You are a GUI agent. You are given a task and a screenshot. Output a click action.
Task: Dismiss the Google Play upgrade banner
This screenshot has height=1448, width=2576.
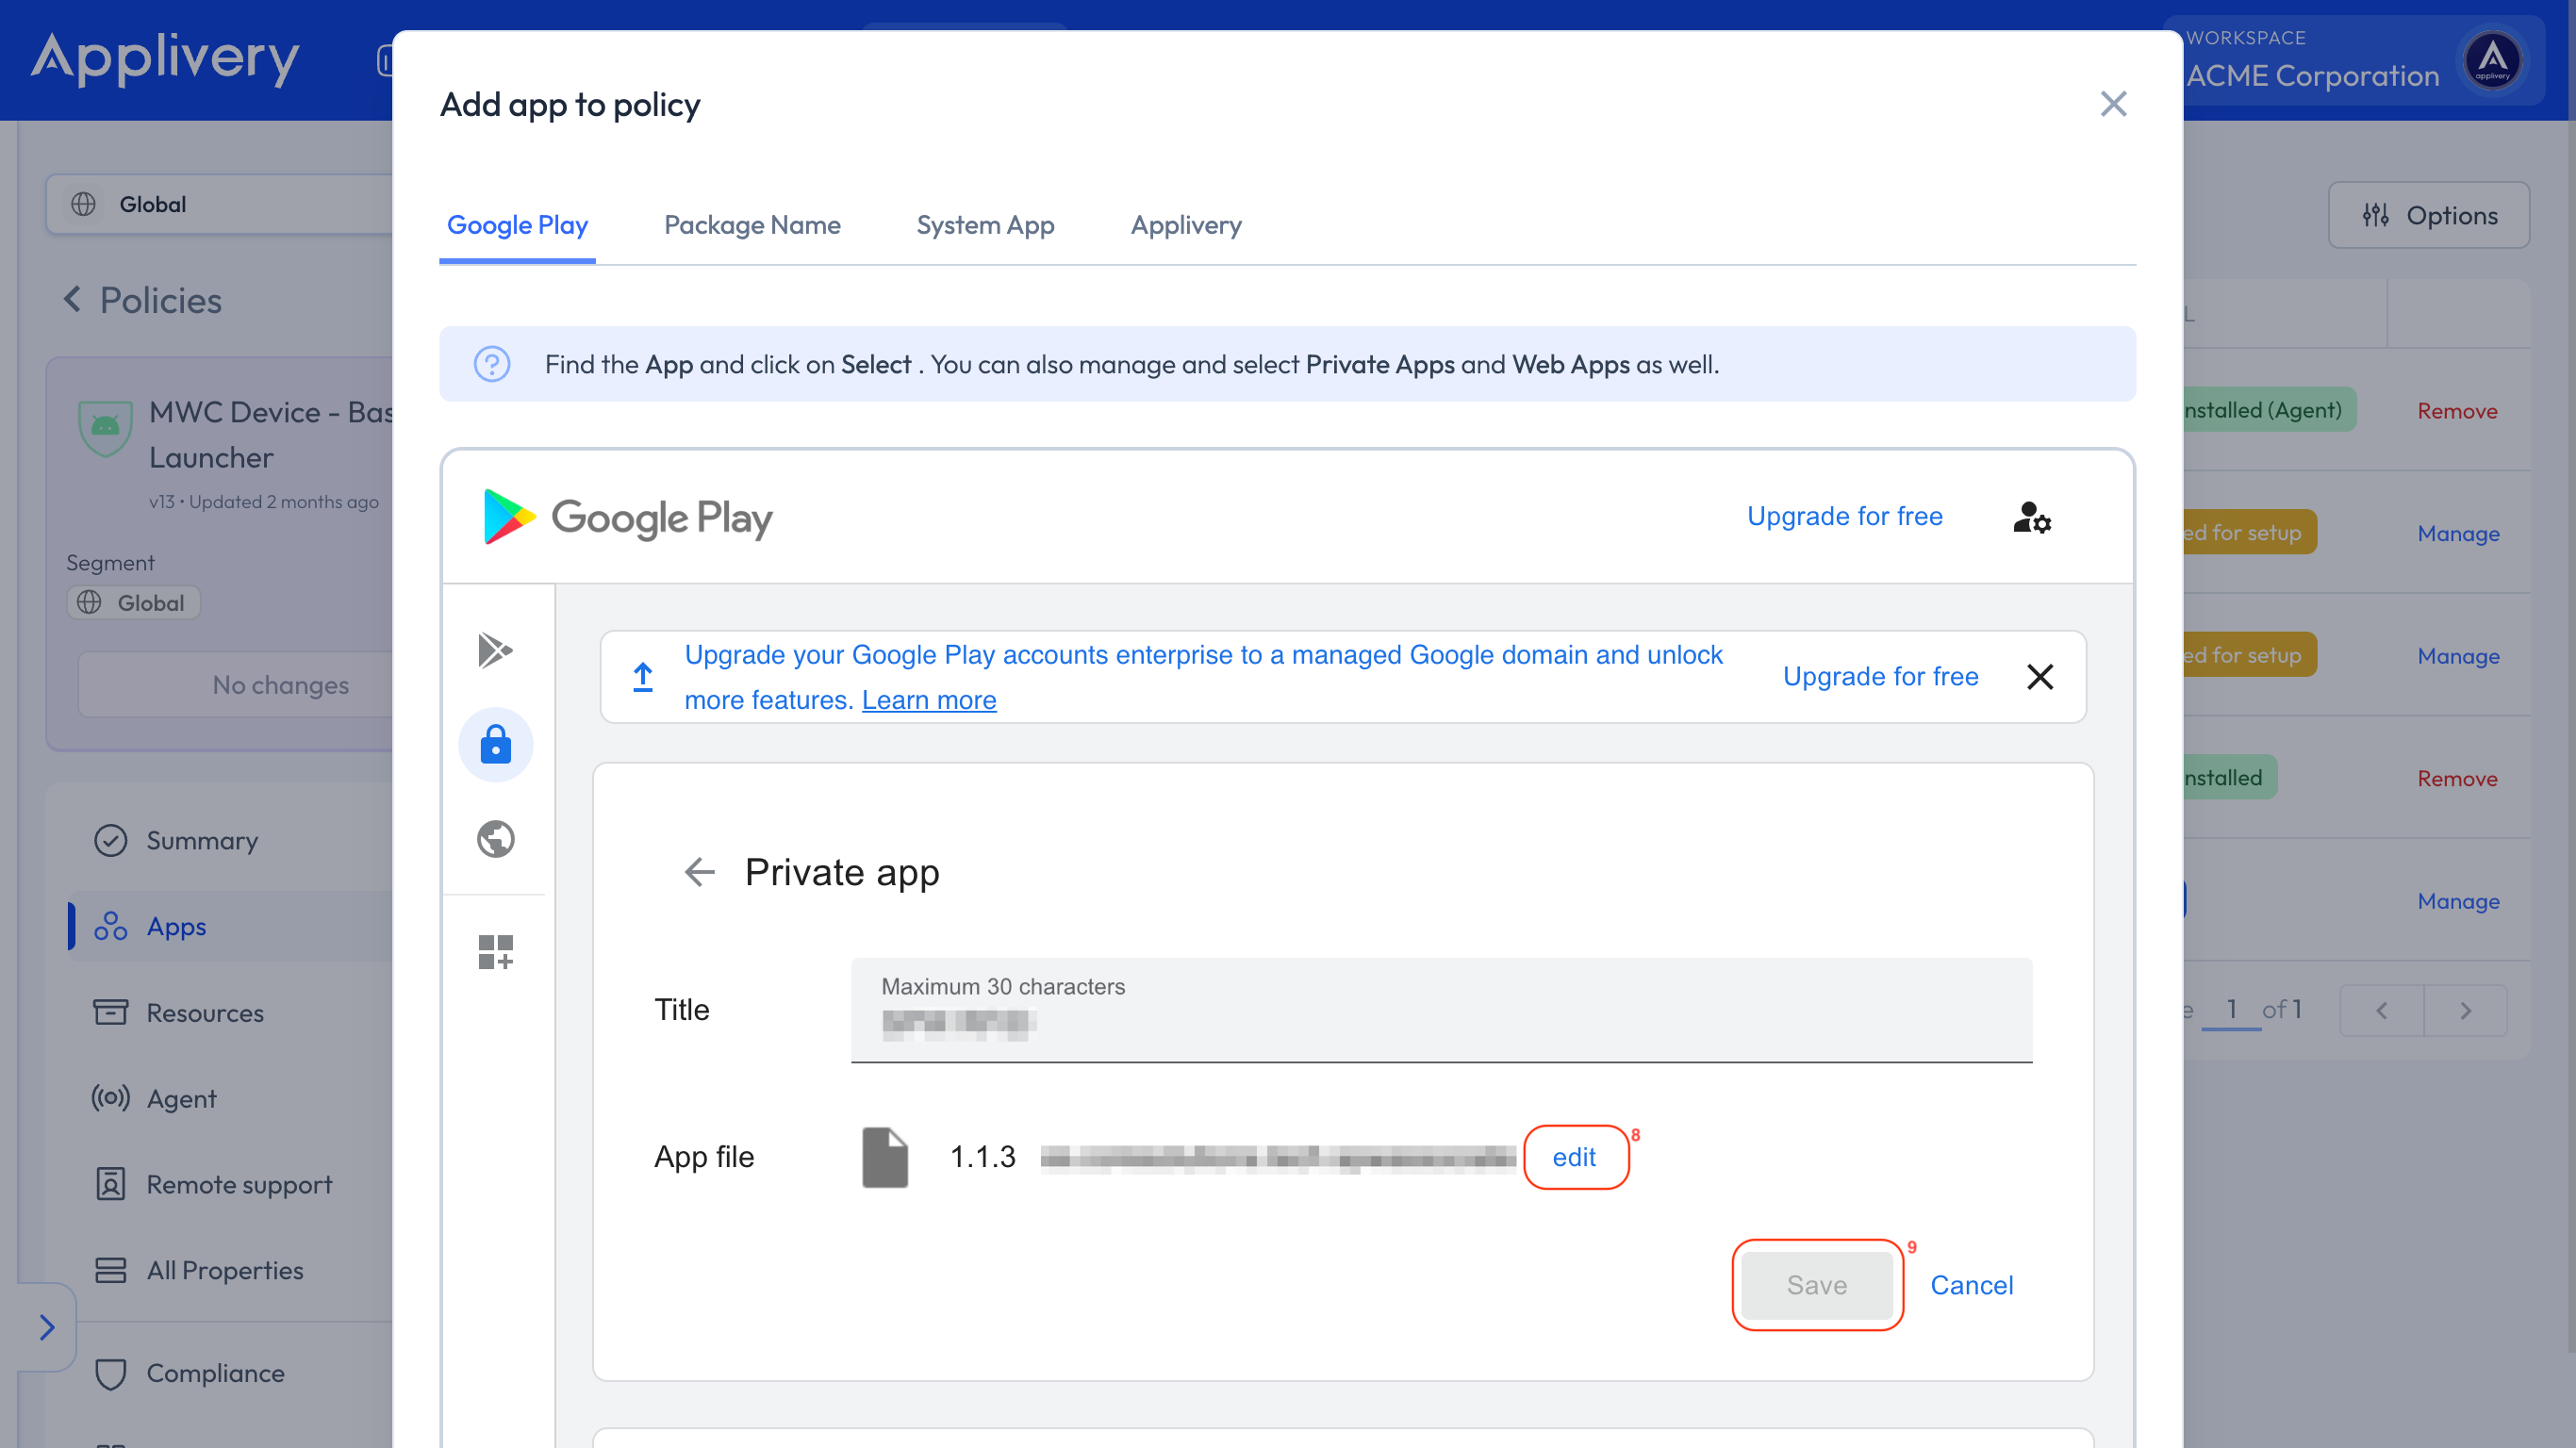click(2040, 676)
